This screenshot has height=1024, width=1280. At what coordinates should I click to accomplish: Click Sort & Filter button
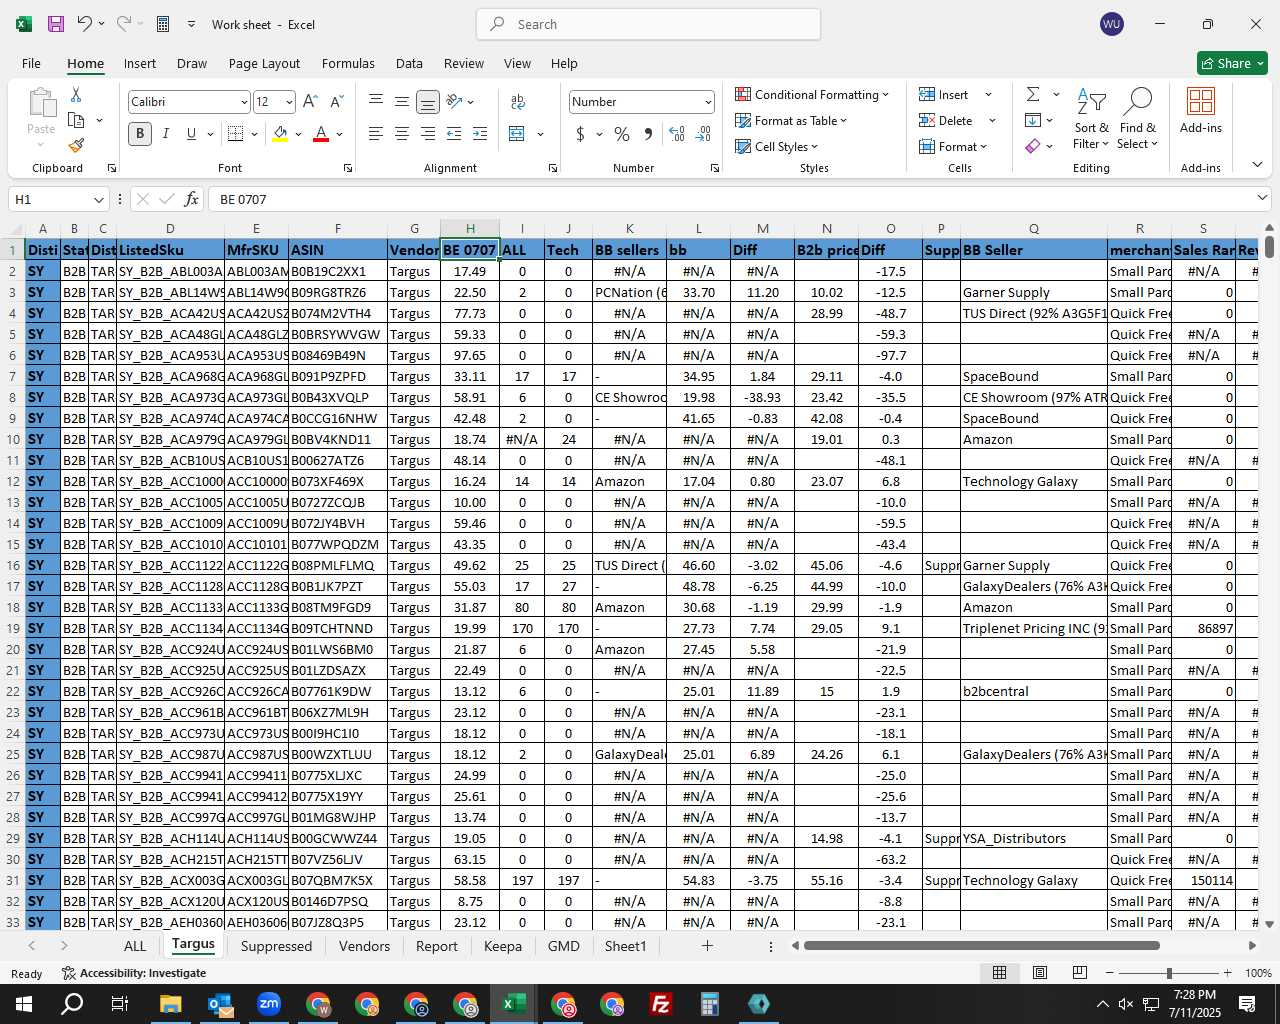1091,118
